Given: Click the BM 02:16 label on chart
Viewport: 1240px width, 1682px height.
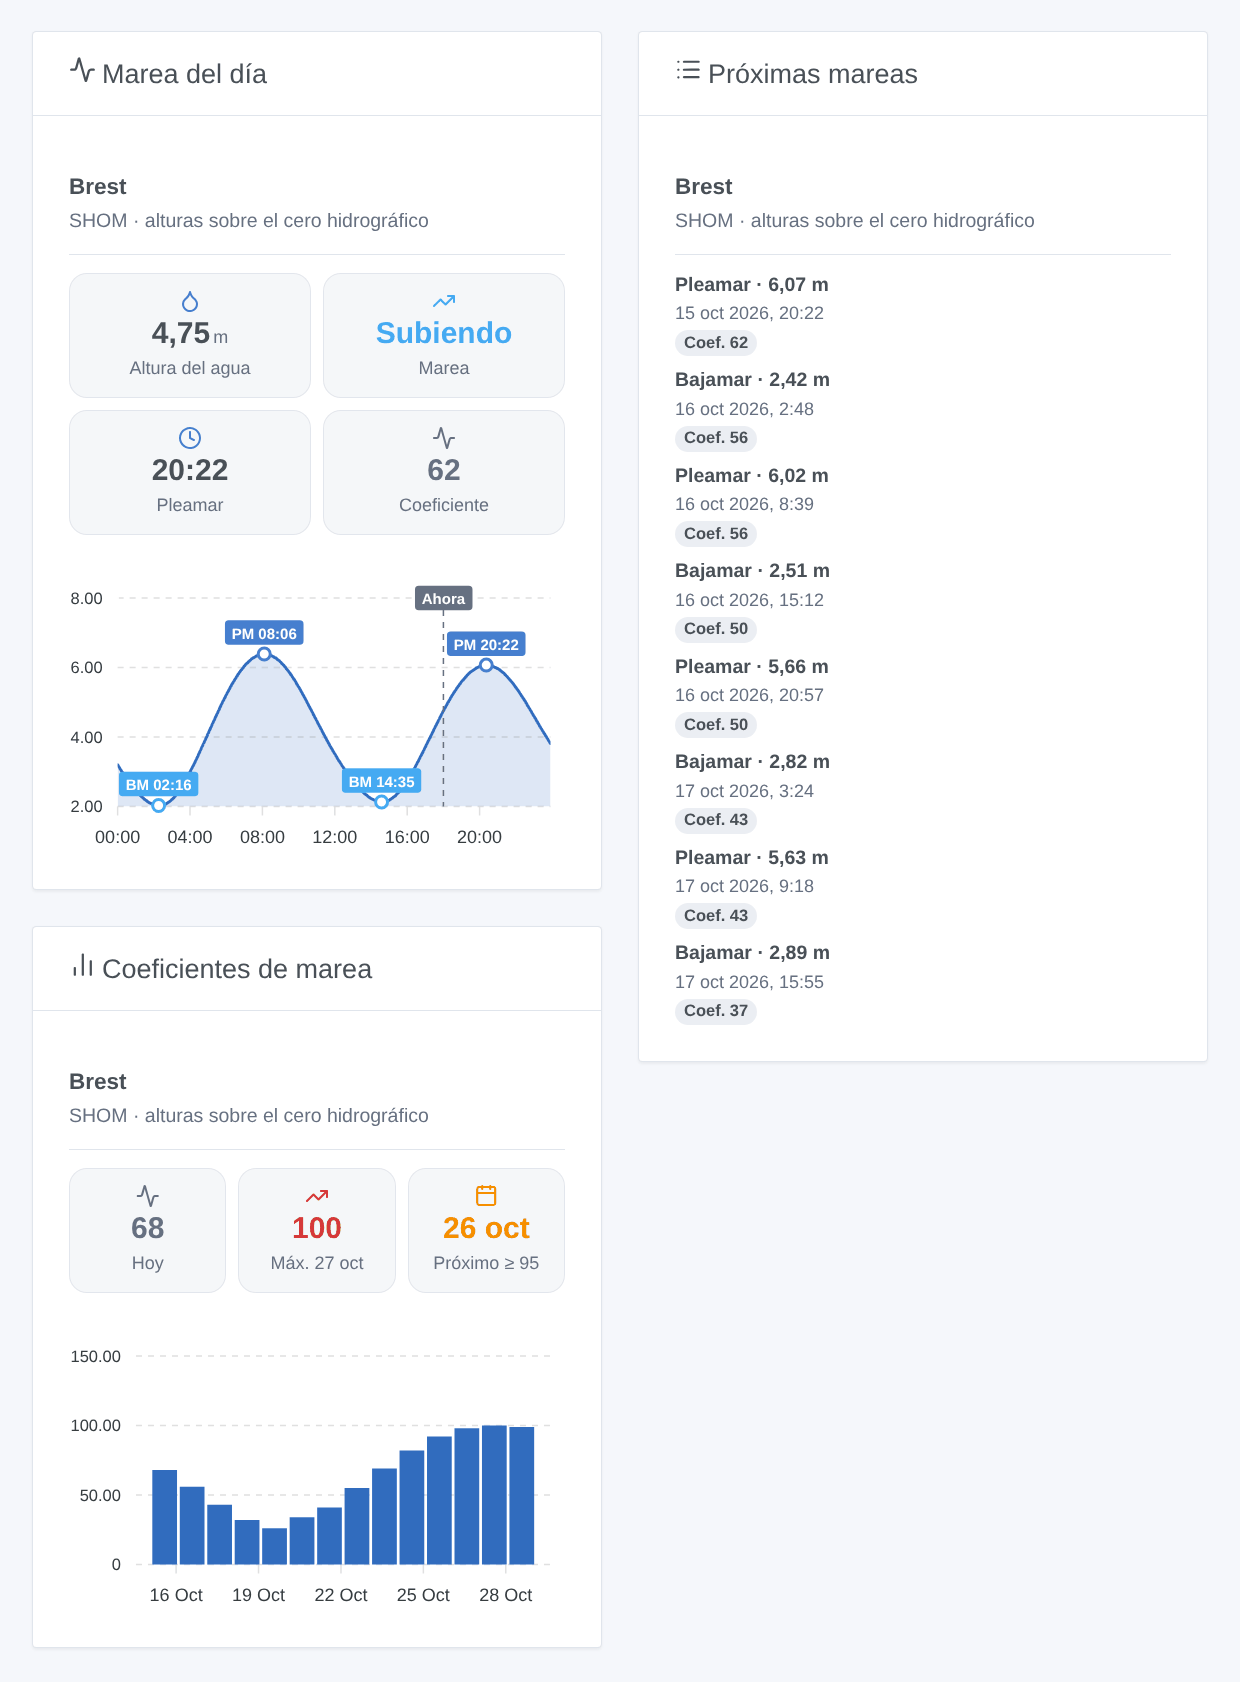Looking at the screenshot, I should (158, 785).
